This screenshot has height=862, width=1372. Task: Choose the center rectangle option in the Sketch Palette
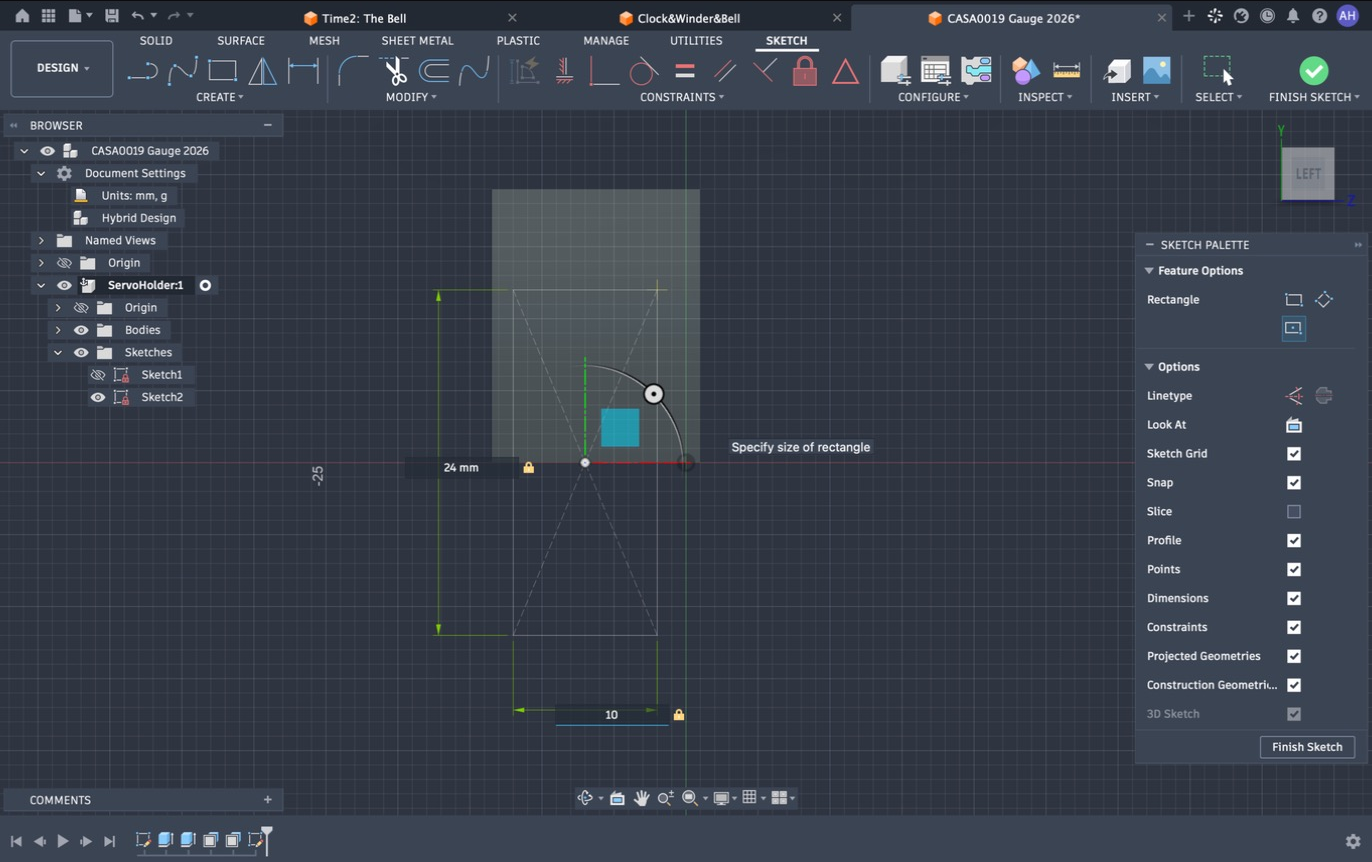click(1293, 328)
